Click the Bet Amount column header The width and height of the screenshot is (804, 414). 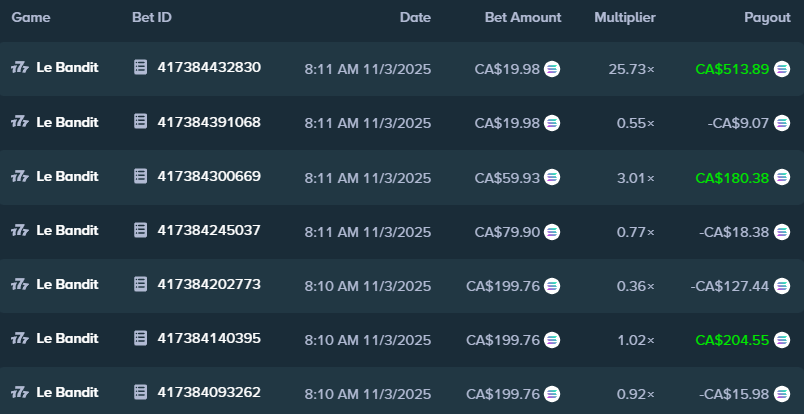tap(523, 17)
